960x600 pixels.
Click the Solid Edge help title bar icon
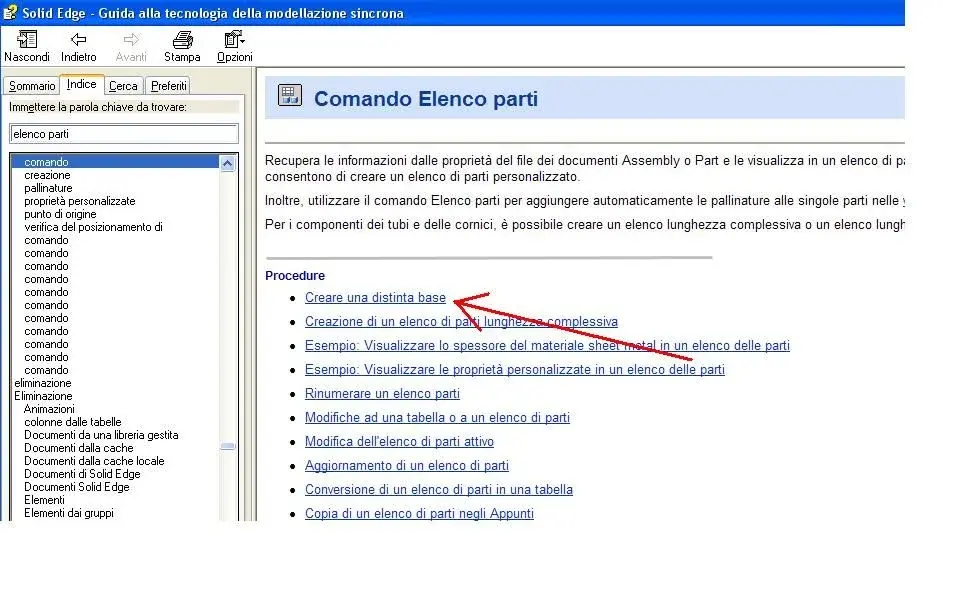pos(10,13)
